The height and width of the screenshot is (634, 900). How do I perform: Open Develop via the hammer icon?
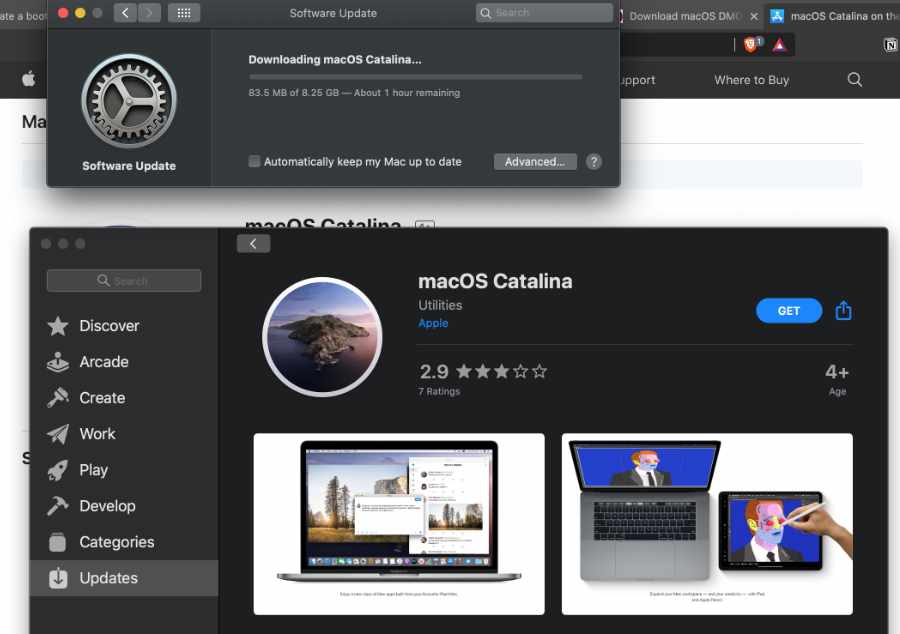58,506
